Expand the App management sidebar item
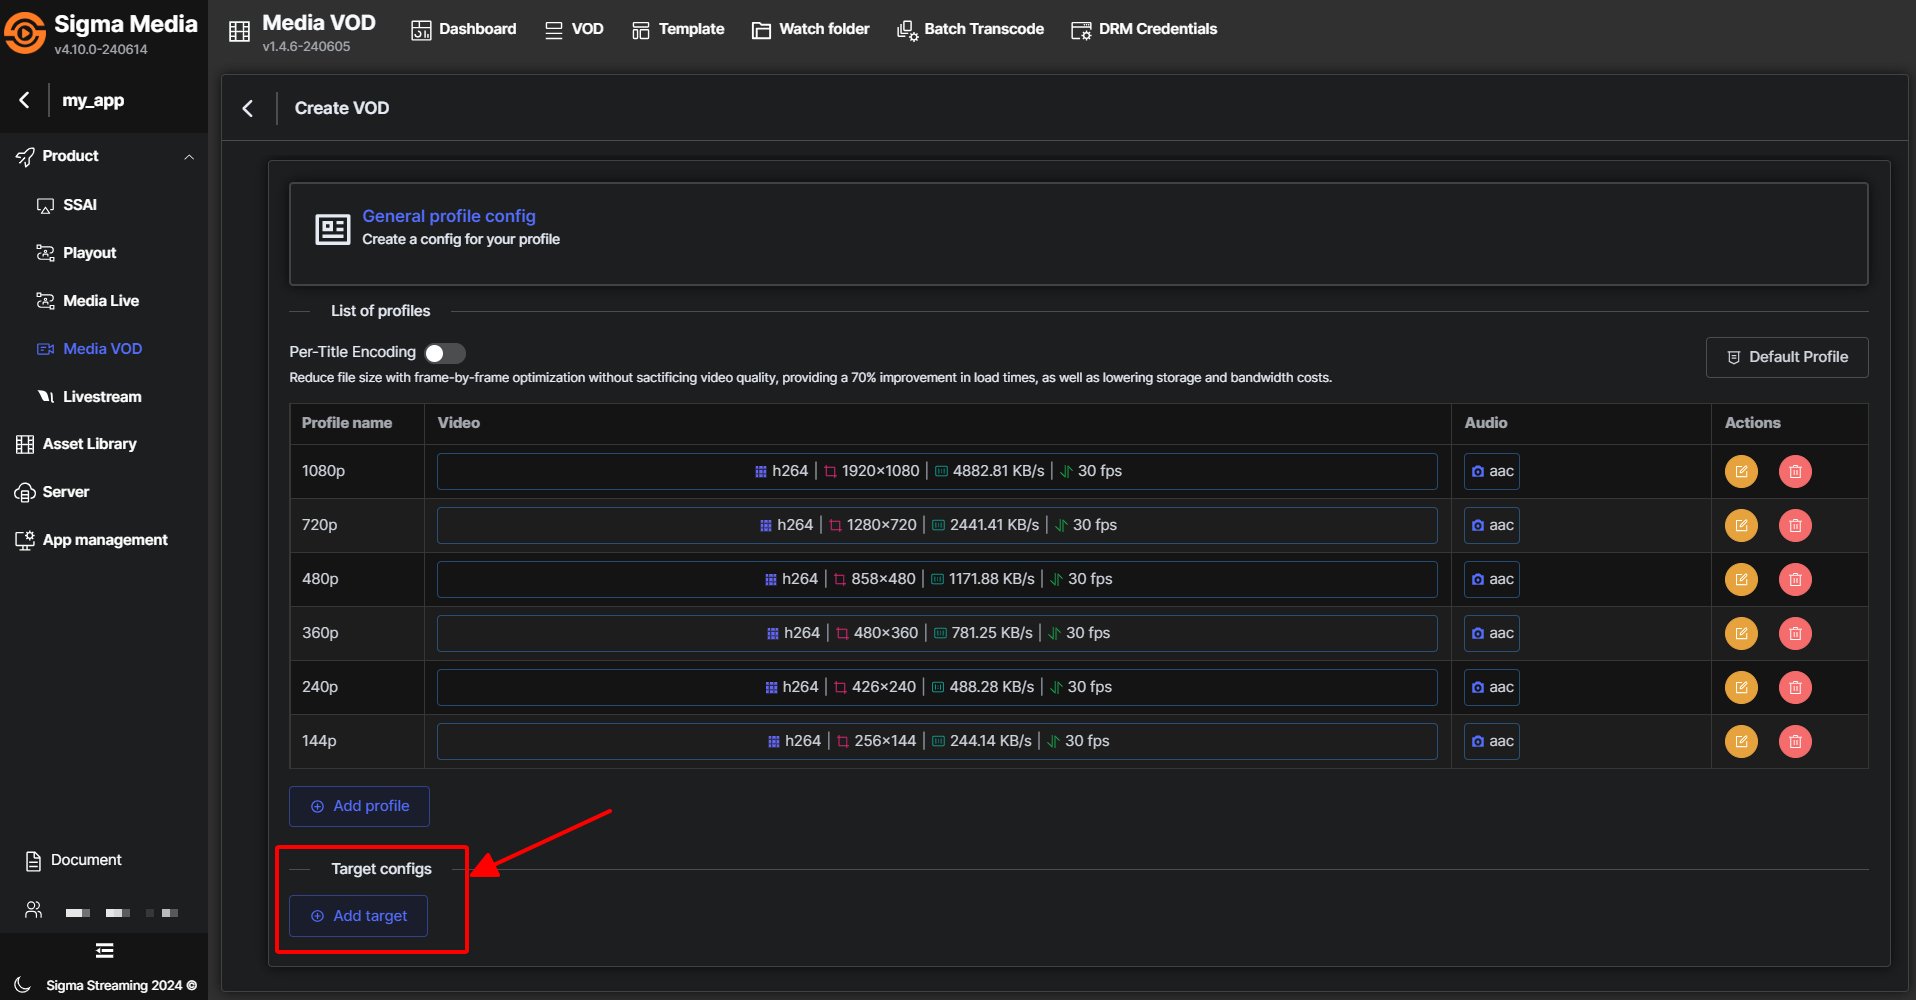Viewport: 1916px width, 1000px height. (x=104, y=540)
